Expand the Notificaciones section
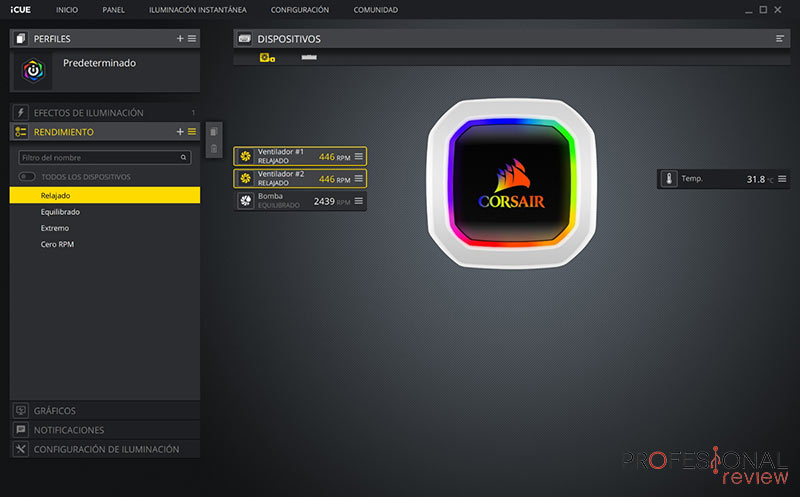 pyautogui.click(x=105, y=430)
